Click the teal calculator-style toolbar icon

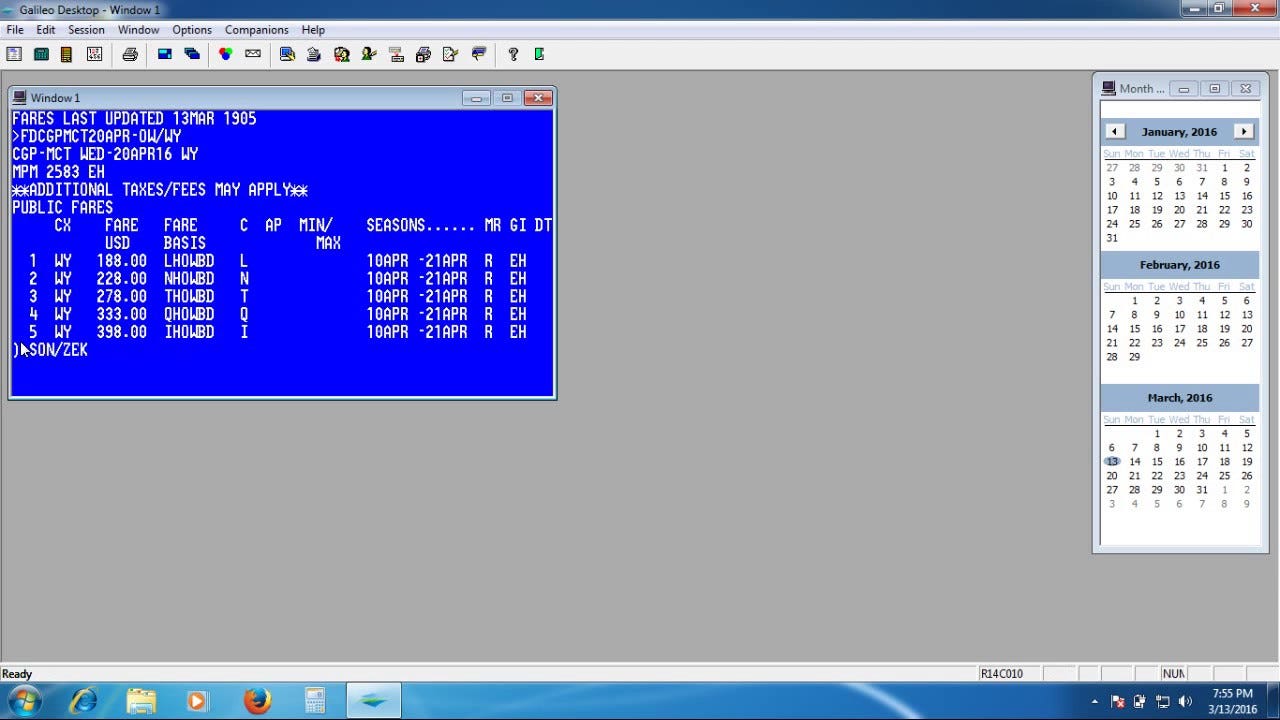pyautogui.click(x=41, y=54)
